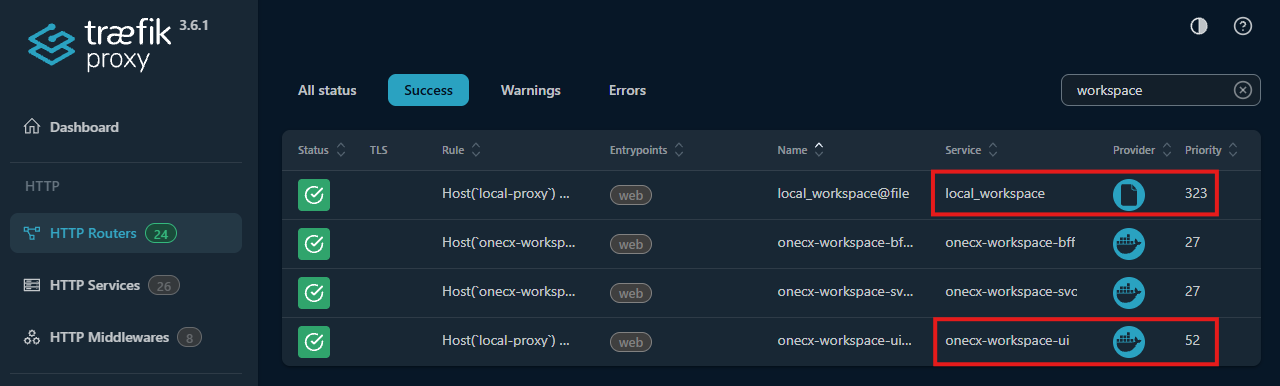The image size is (1280, 386).
Task: Click success status icon of onecx-workspace-bff row
Action: tap(314, 243)
